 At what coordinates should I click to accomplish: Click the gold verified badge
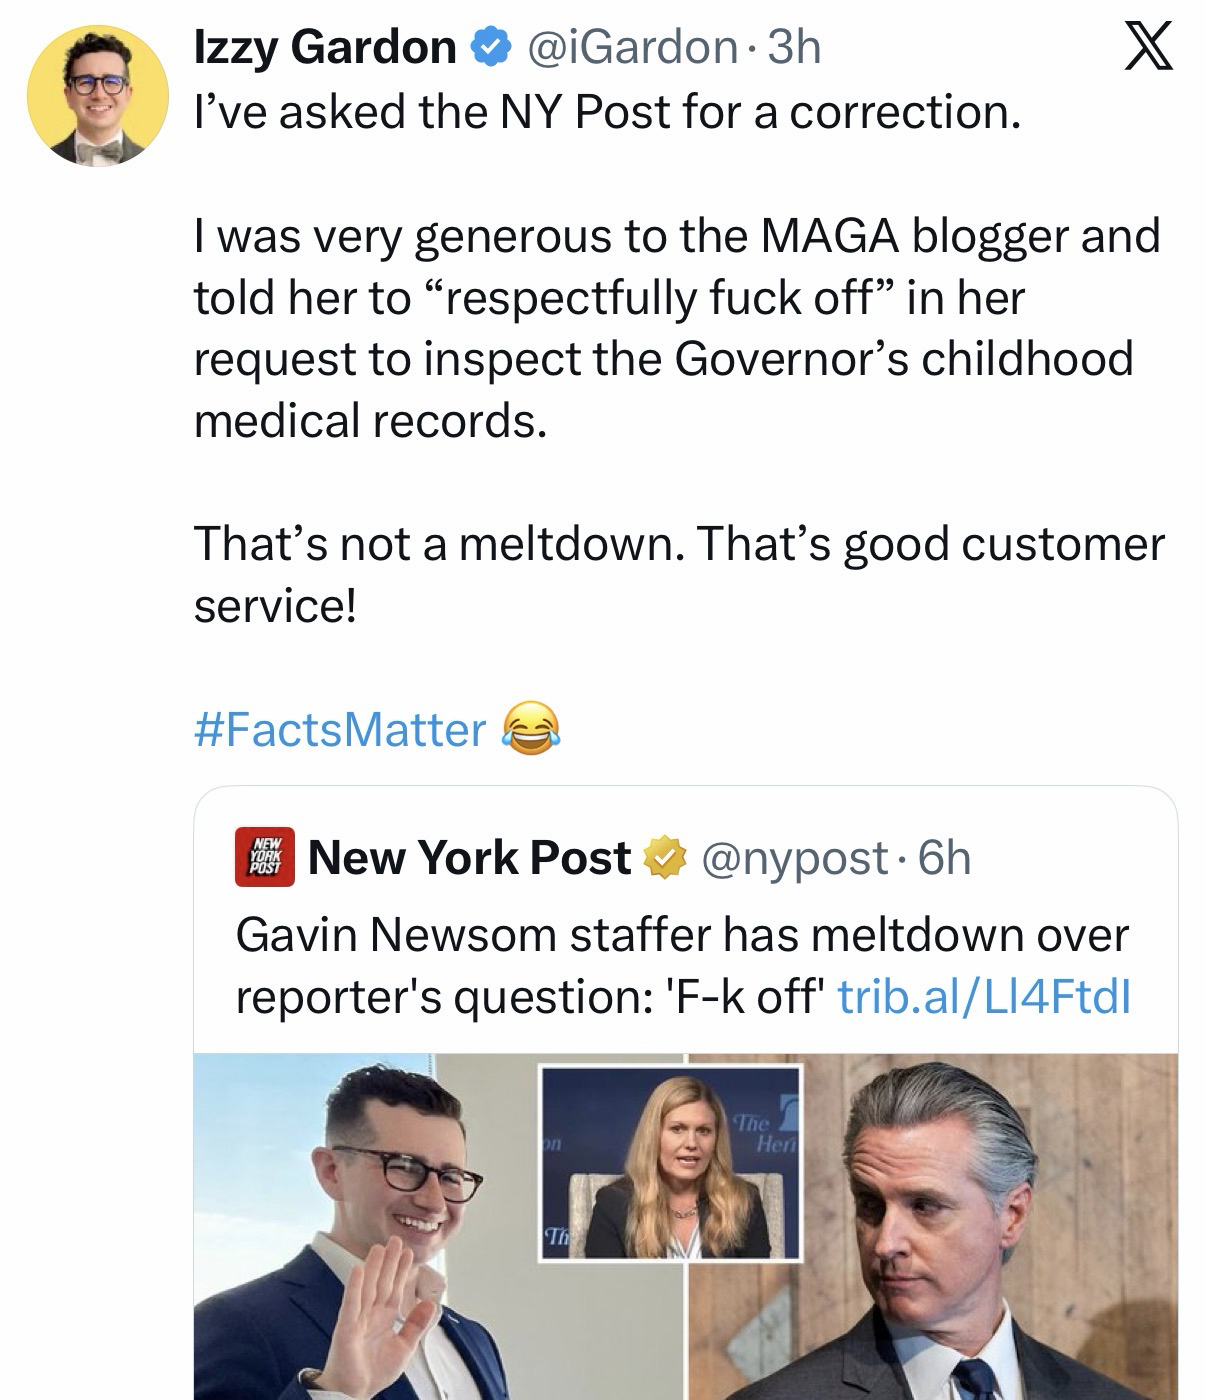pyautogui.click(x=665, y=858)
